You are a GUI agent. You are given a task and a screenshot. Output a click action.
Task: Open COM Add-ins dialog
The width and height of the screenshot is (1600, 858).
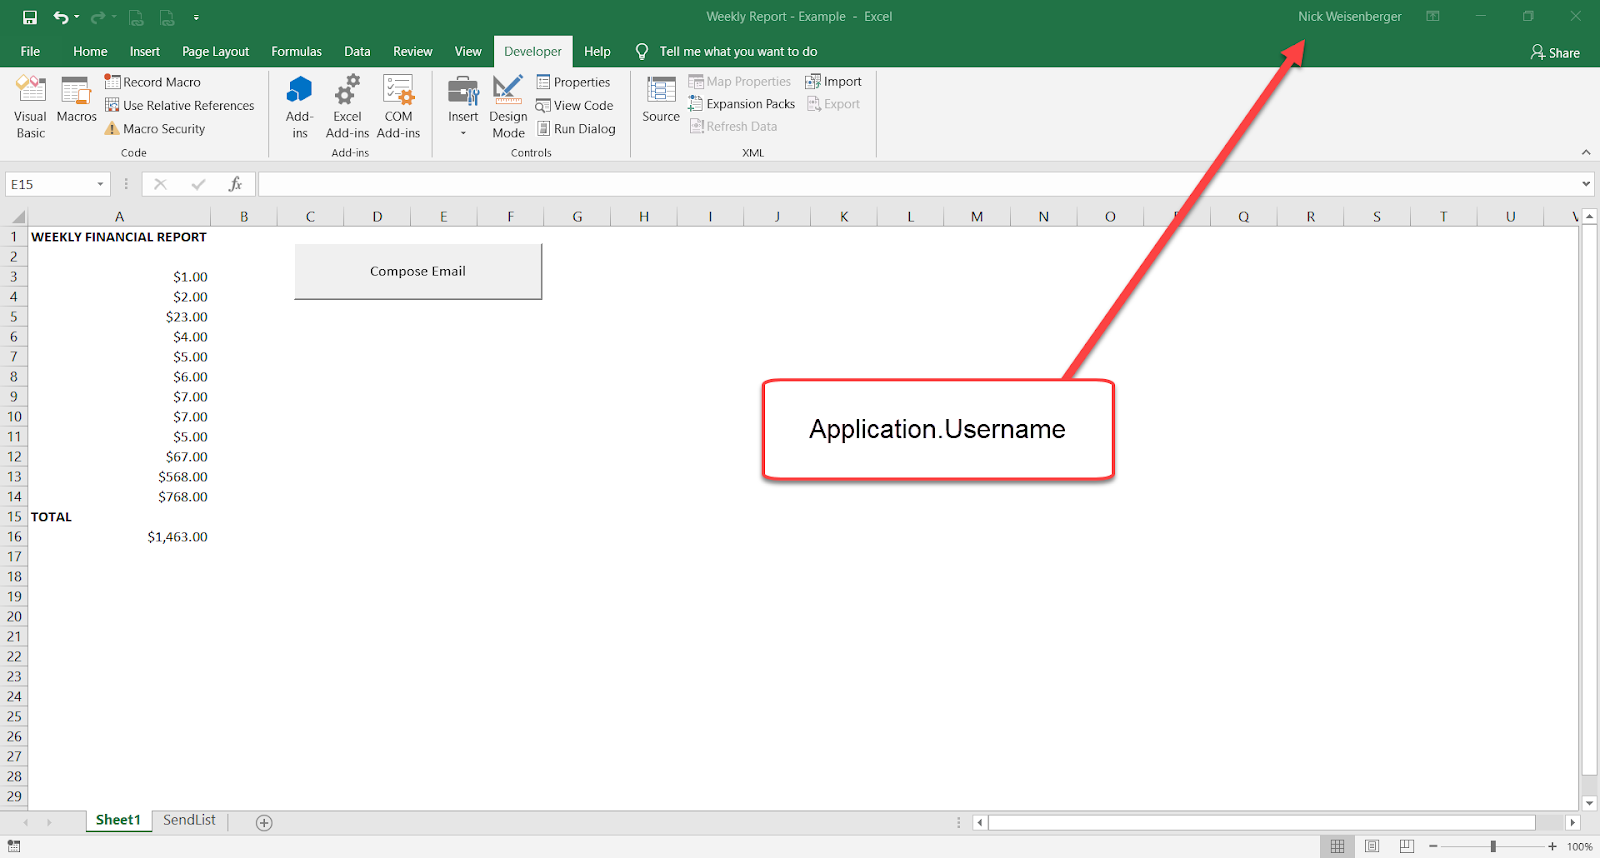tap(398, 108)
